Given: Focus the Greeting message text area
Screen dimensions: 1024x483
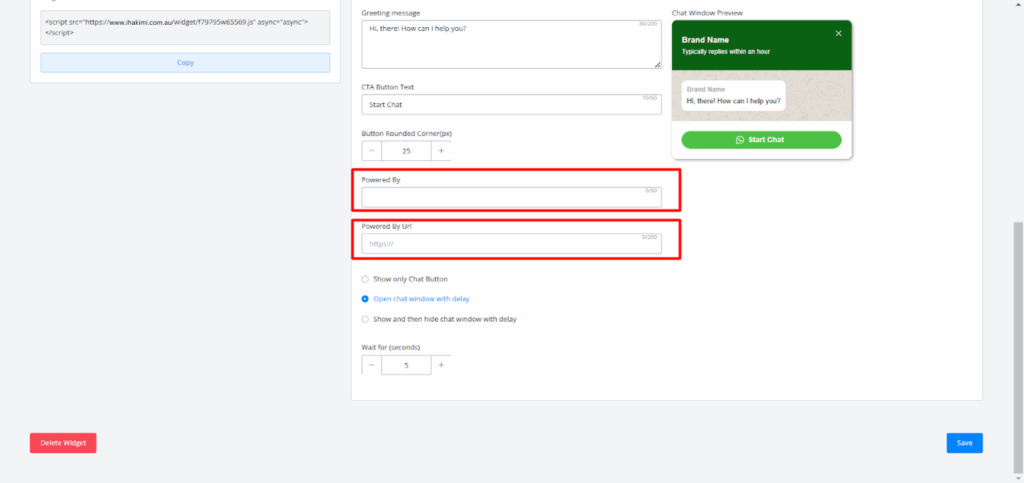Looking at the screenshot, I should (510, 45).
